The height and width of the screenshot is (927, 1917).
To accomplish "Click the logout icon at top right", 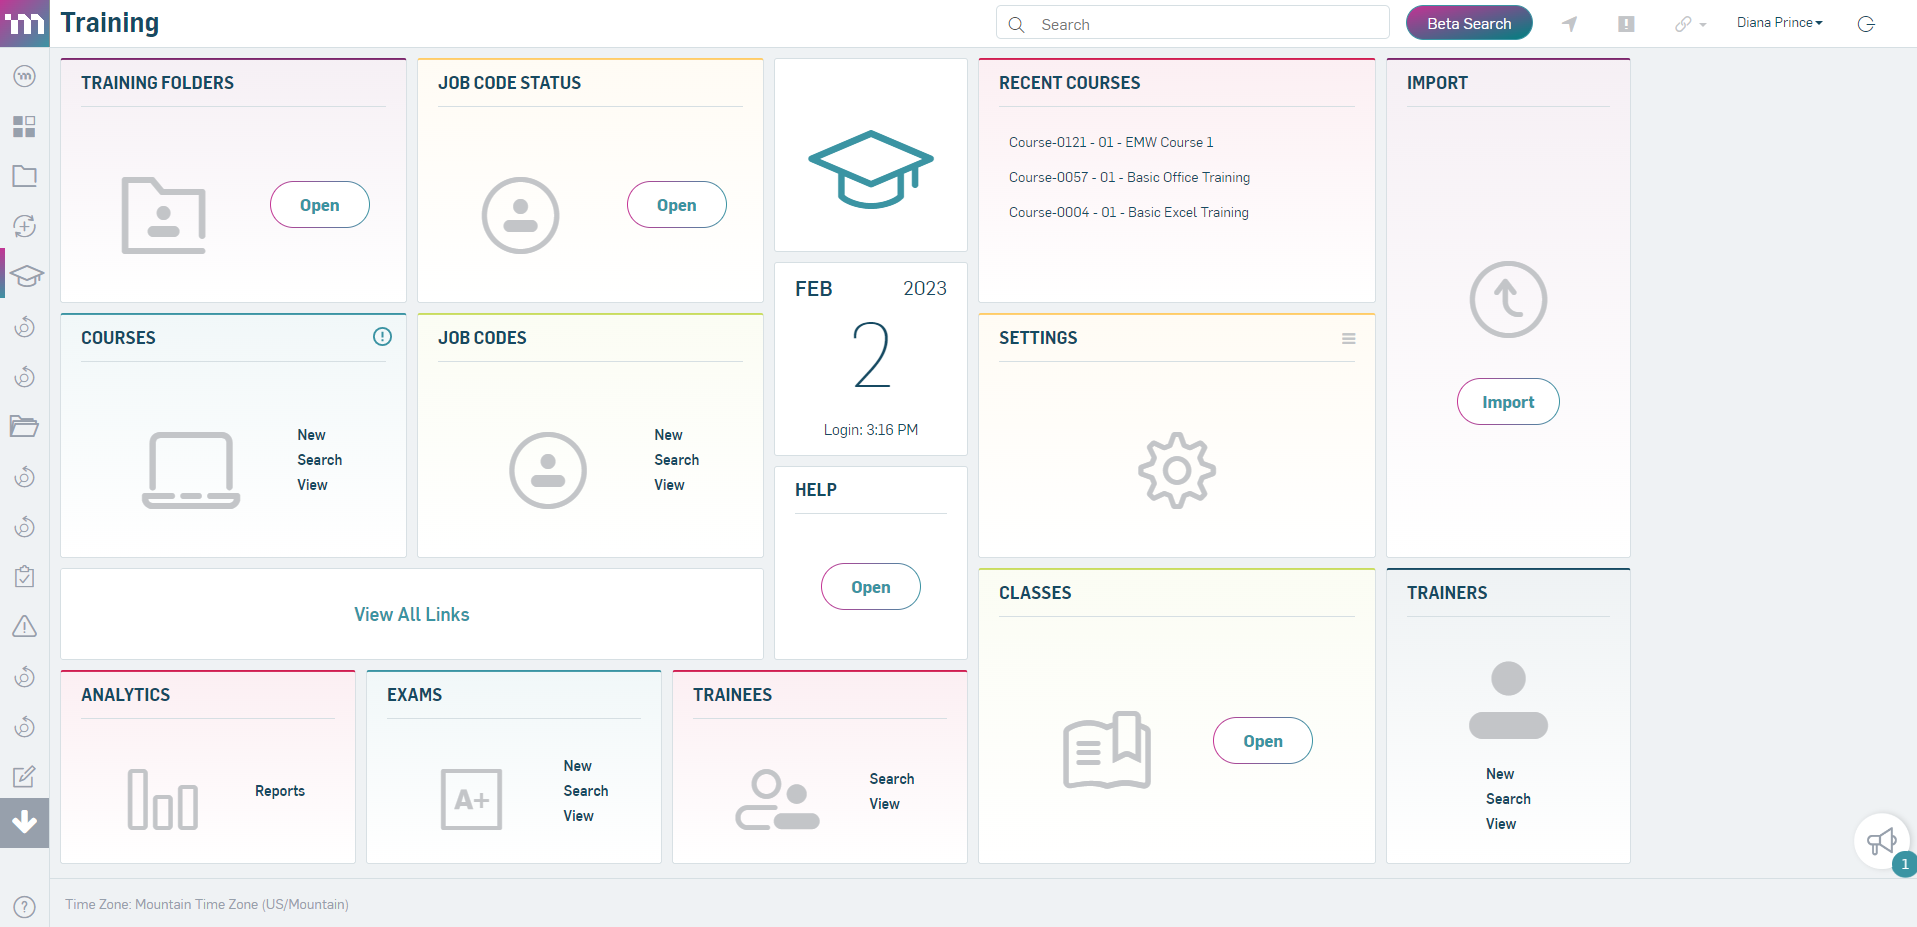I will [x=1865, y=24].
